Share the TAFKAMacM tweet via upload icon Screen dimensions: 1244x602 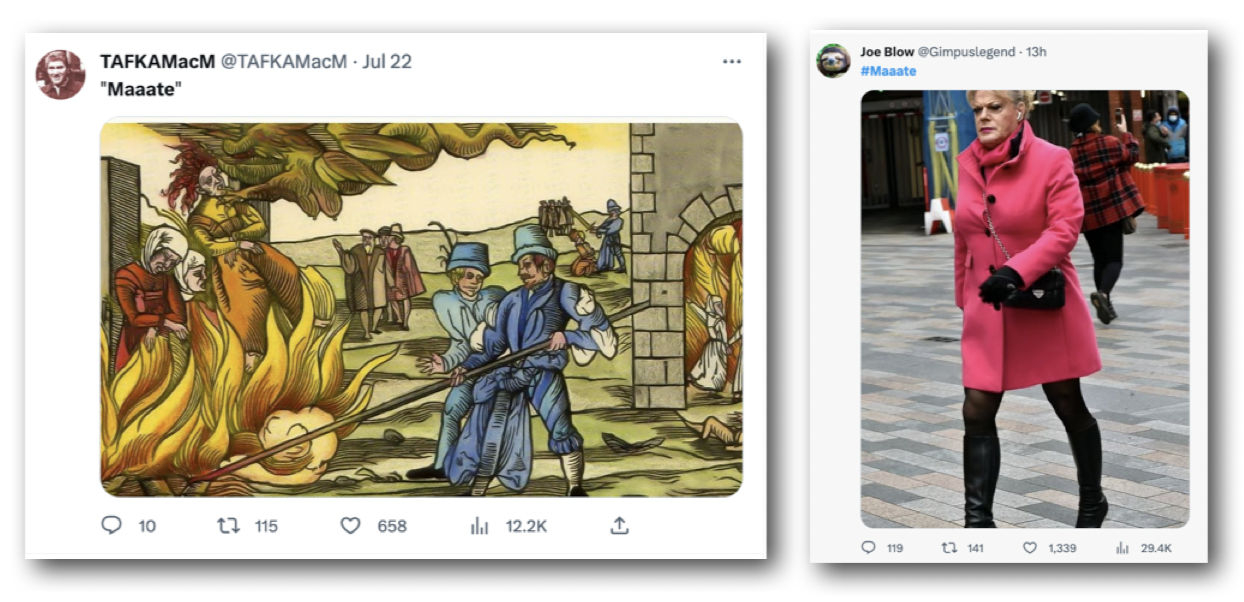coord(619,525)
